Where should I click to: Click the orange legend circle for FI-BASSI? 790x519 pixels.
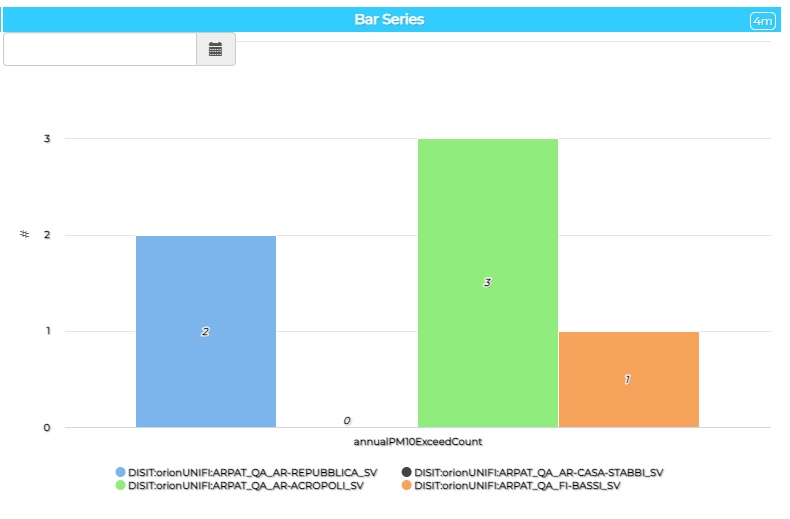(407, 485)
